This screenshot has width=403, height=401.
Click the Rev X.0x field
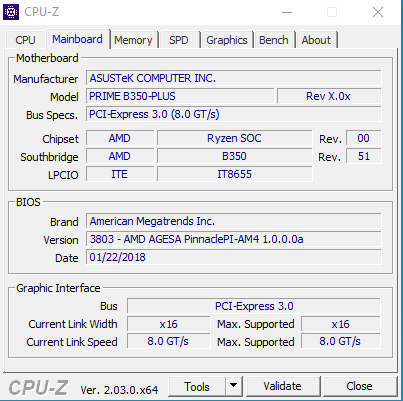(329, 96)
